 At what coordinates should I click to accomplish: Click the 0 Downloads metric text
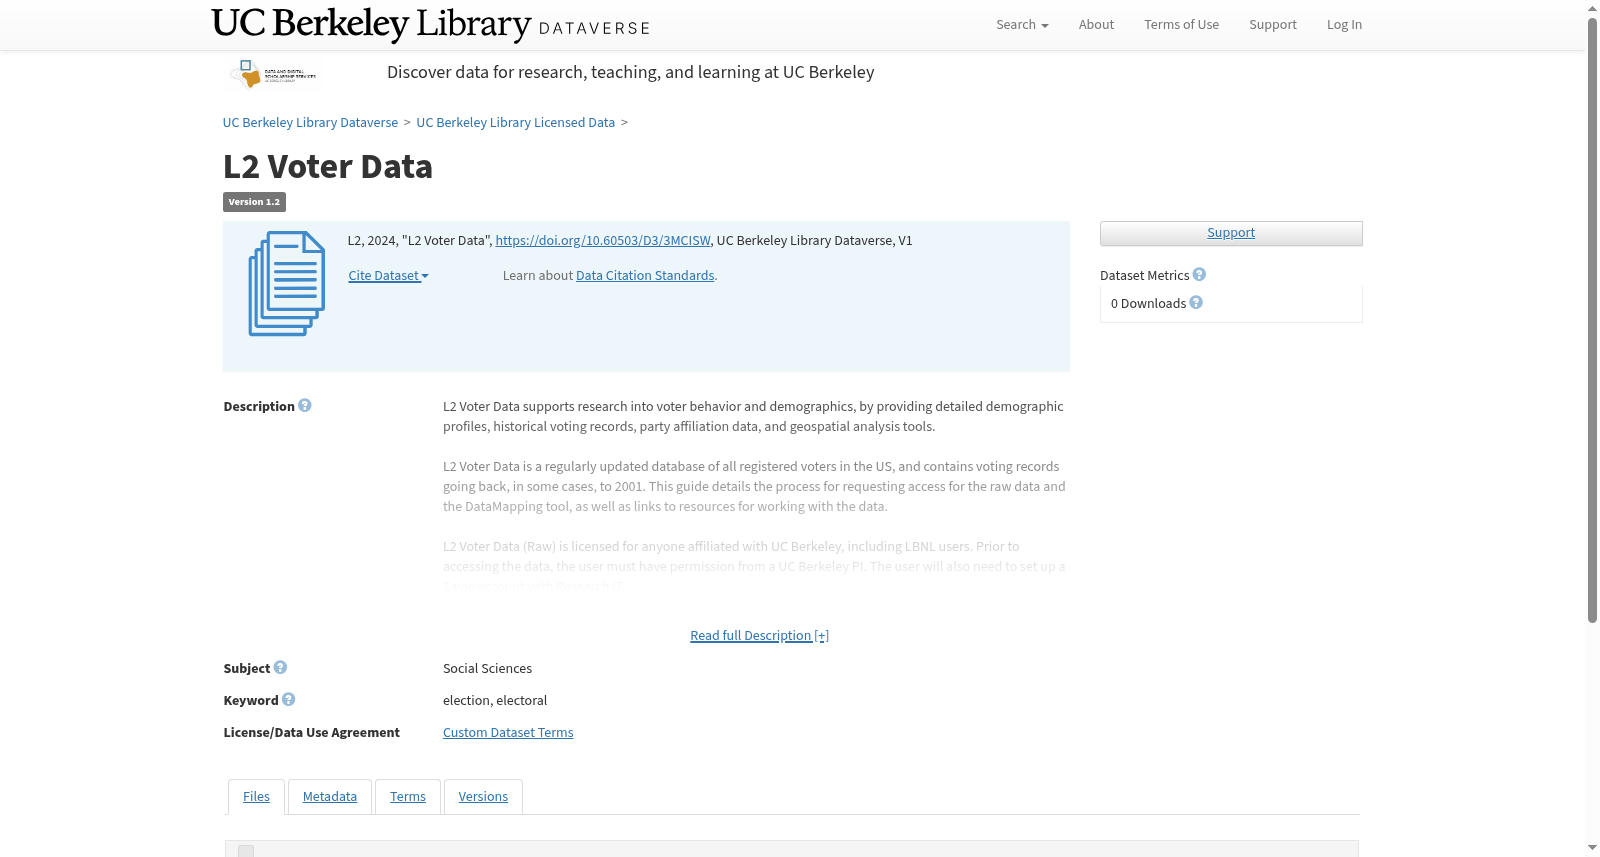tap(1148, 304)
